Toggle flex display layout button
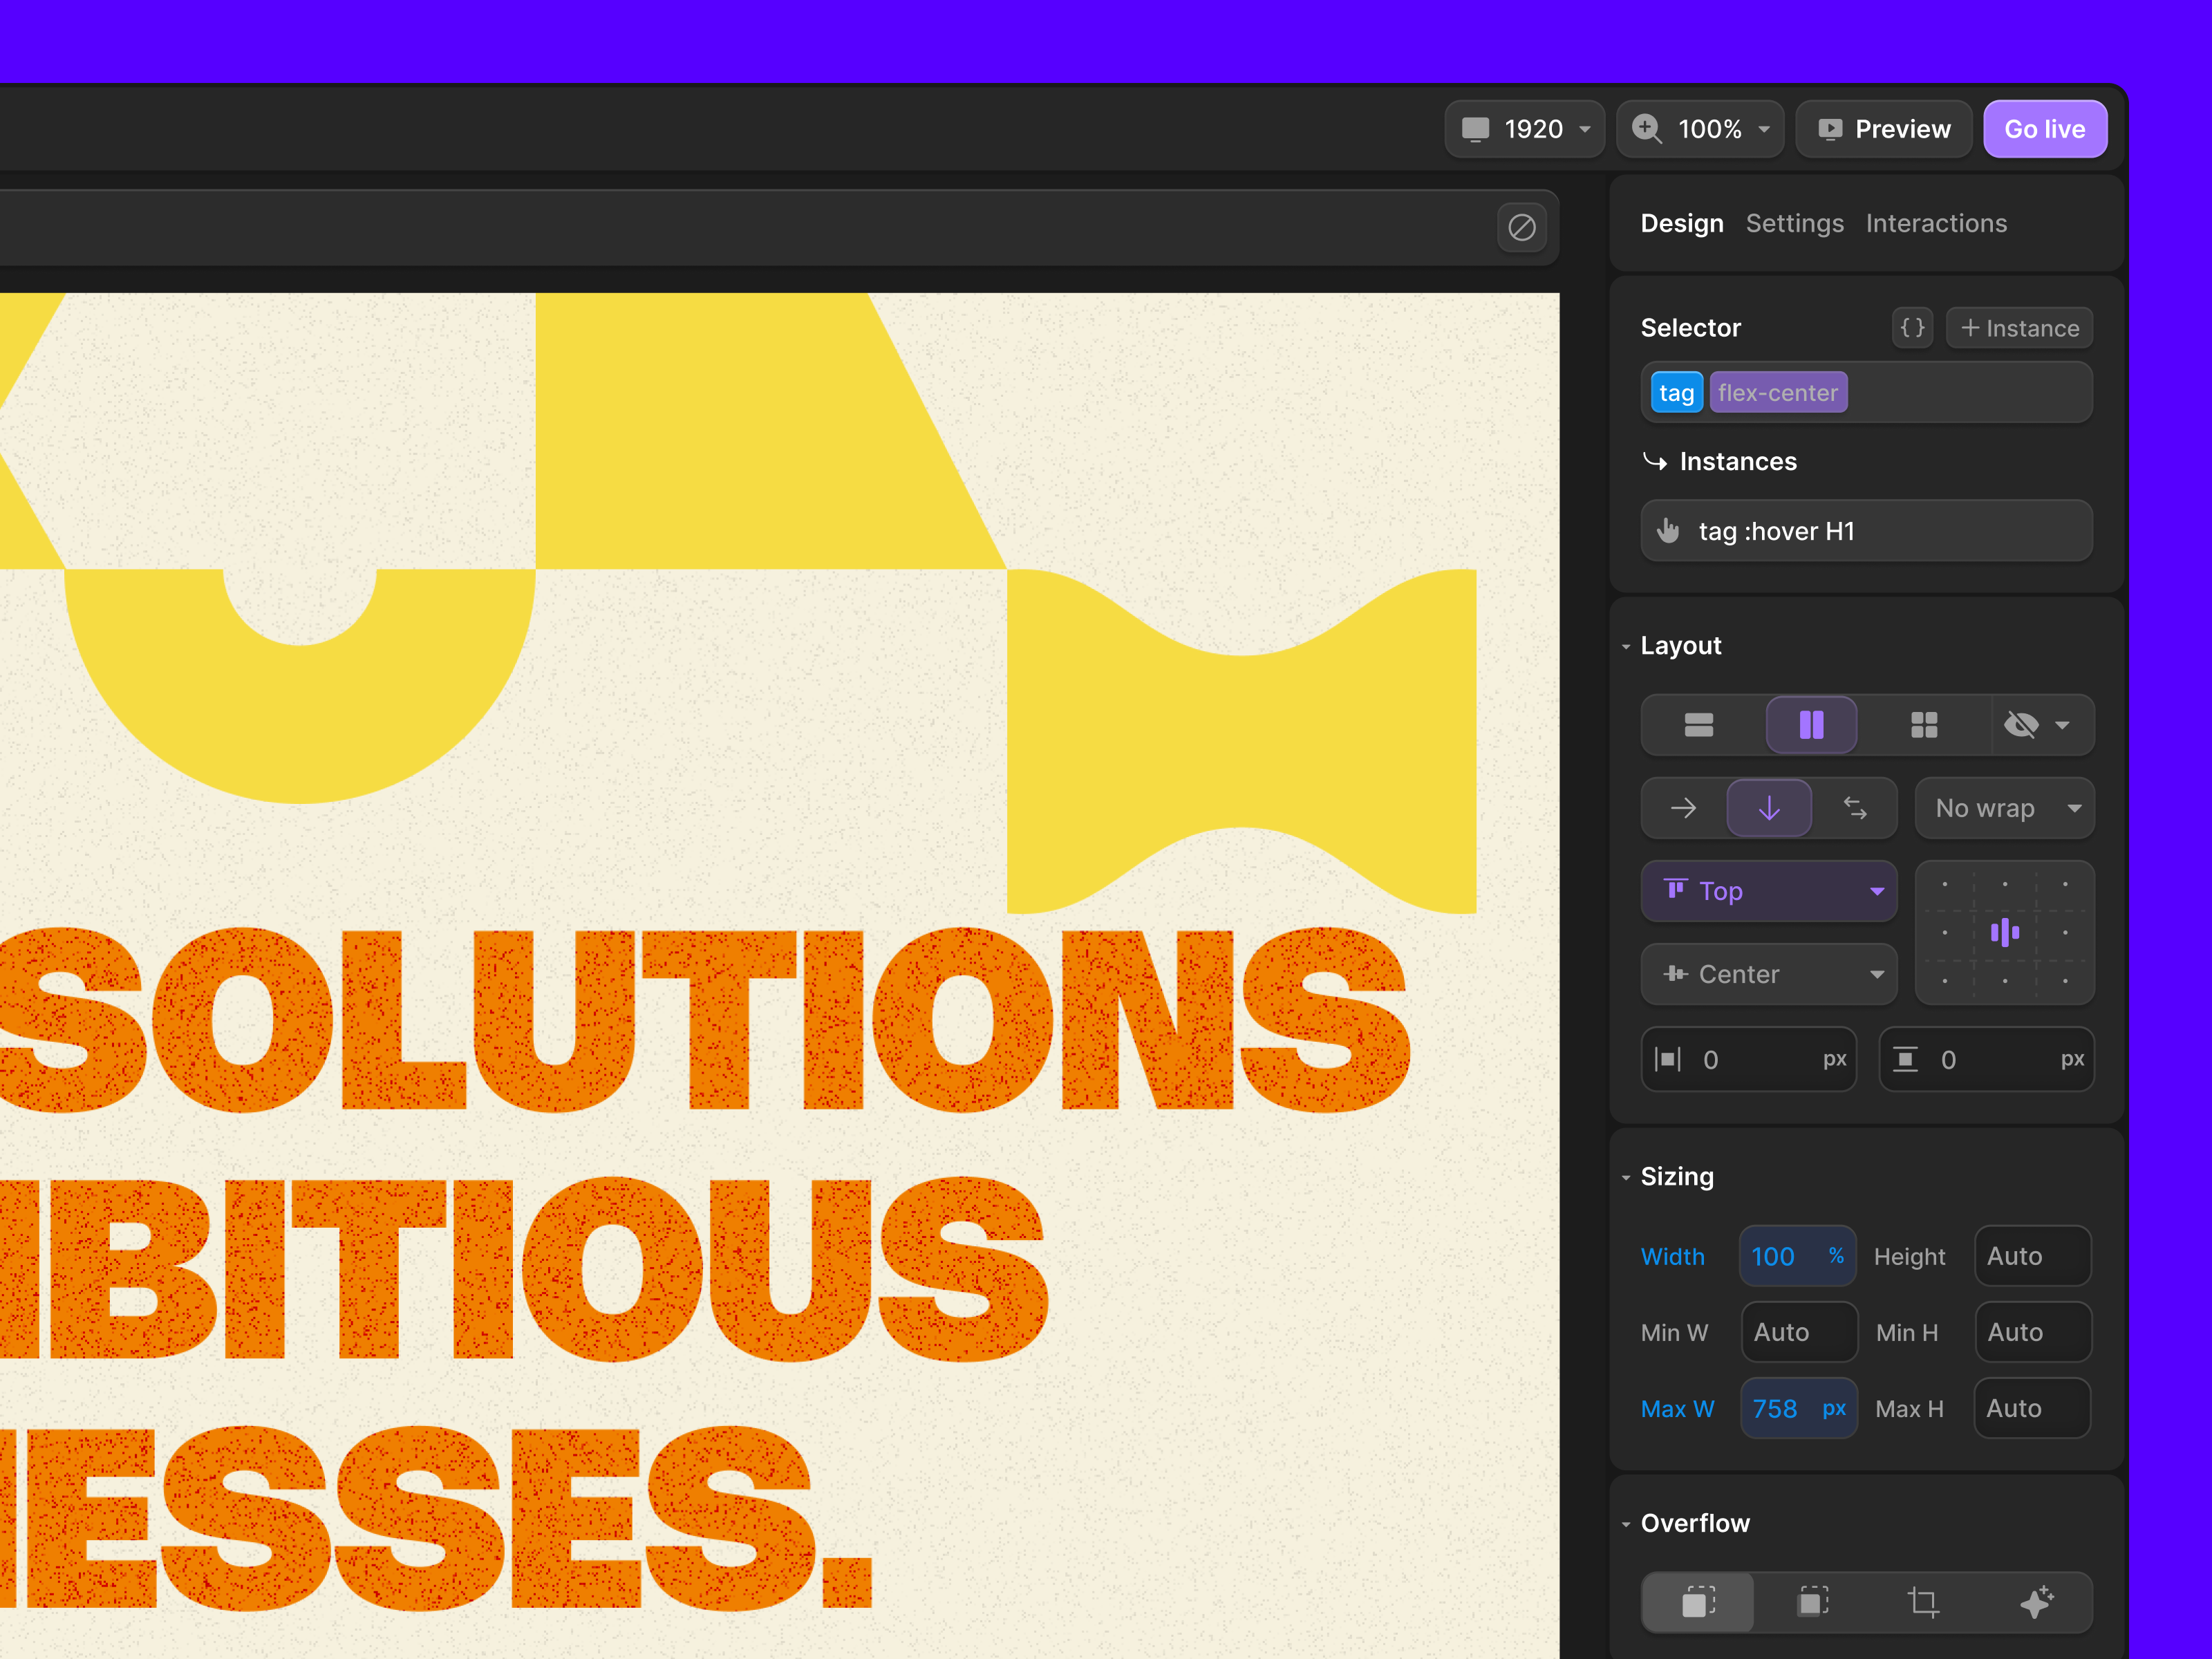Screen dimensions: 2212x1659 pyautogui.click(x=1811, y=725)
